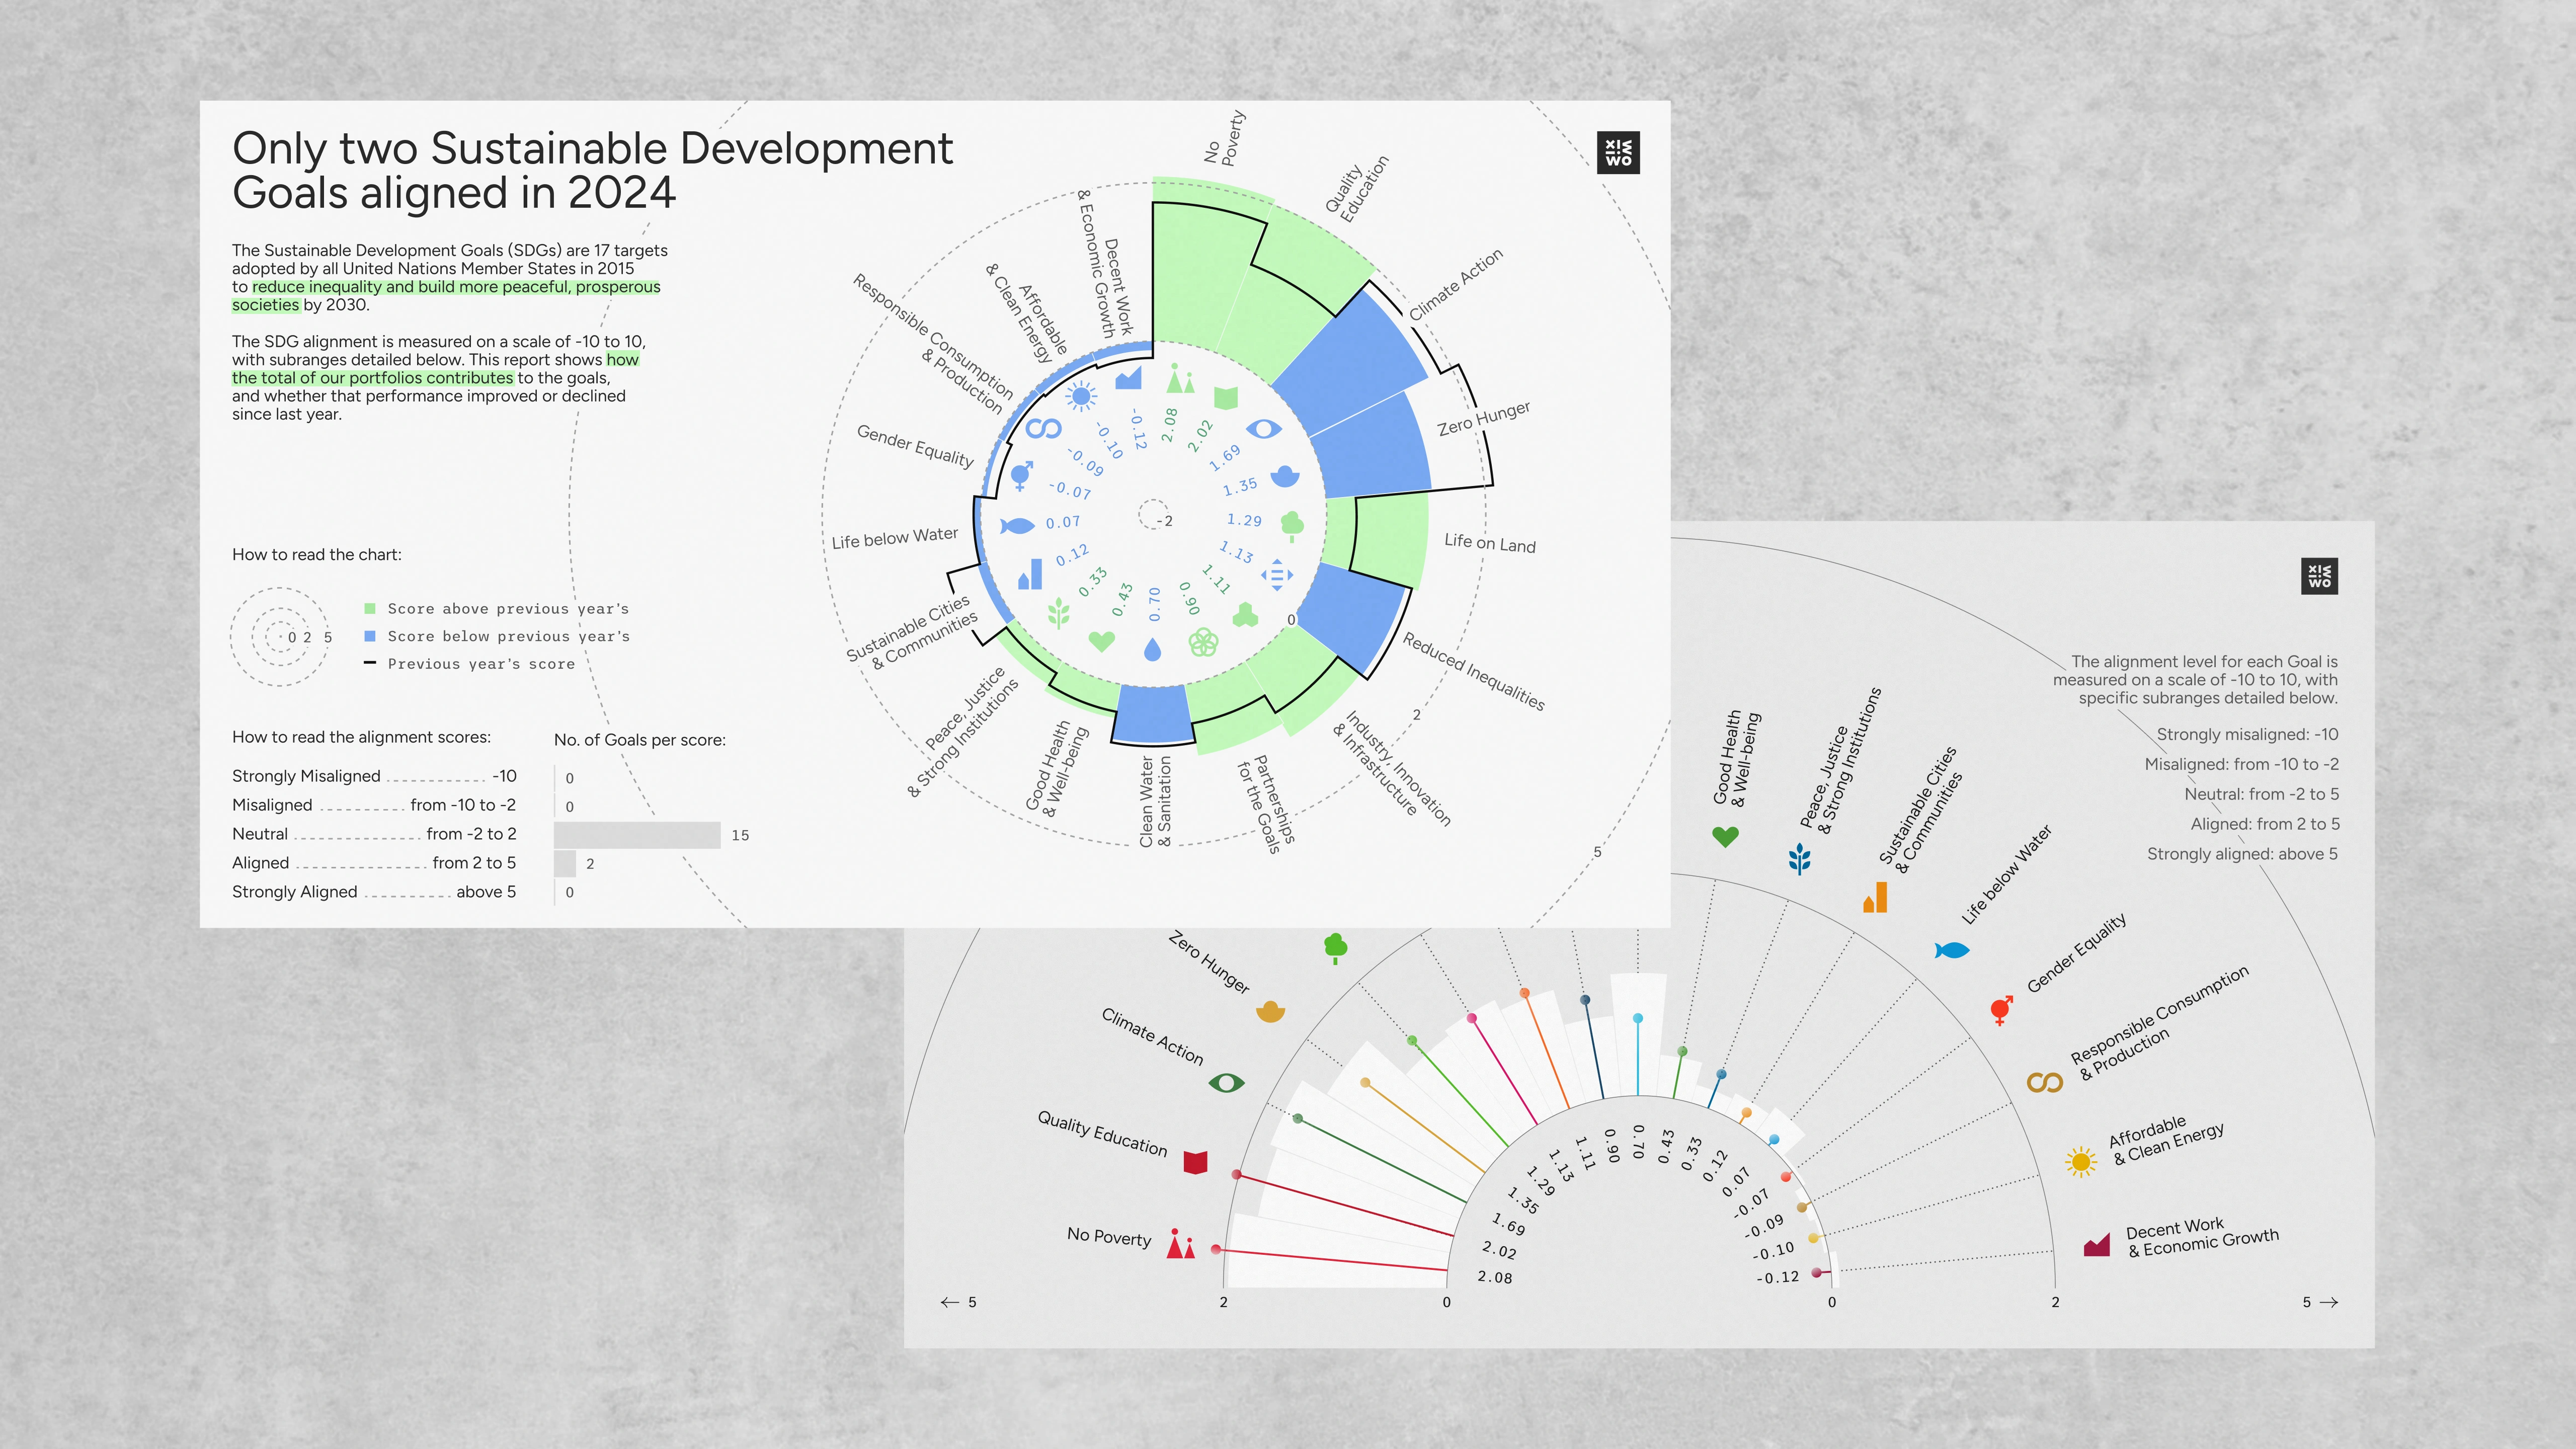Viewport: 2576px width, 1449px height.
Task: Click the yellow Zero Hunger bowl icon
Action: (1270, 1011)
